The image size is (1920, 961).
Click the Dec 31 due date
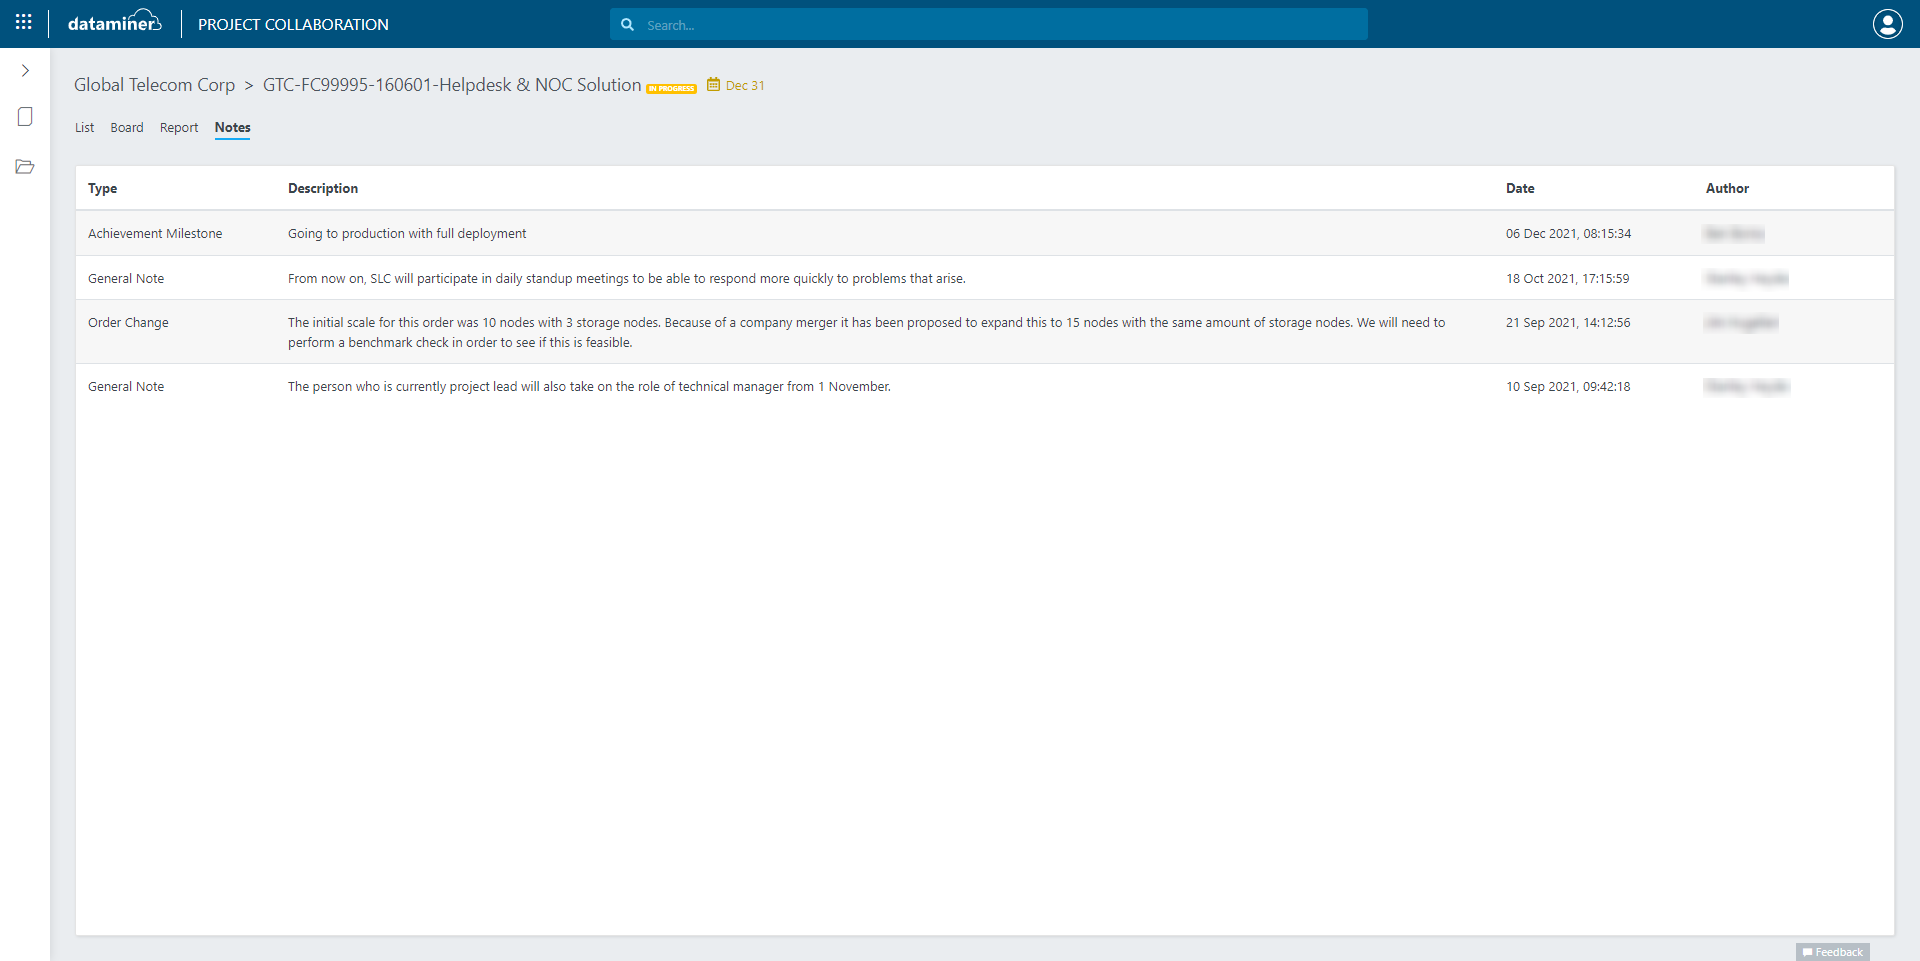[745, 86]
